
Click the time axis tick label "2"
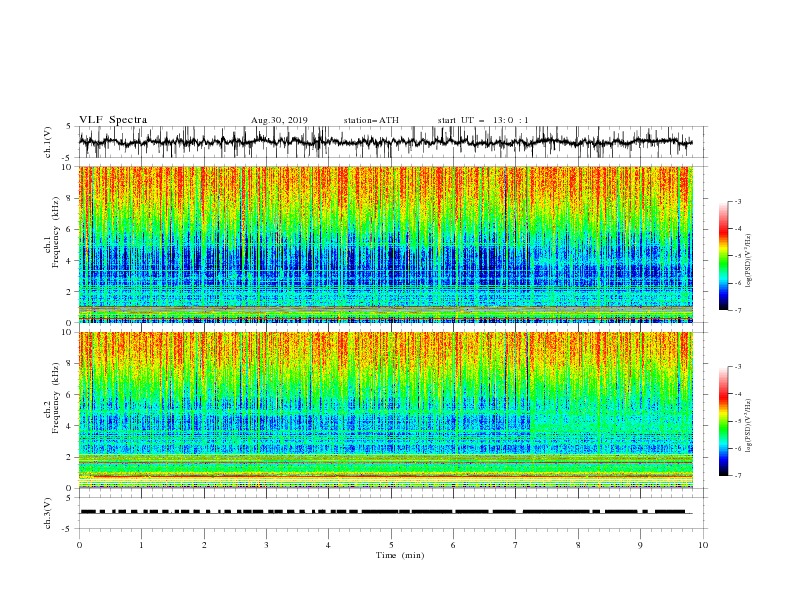(x=204, y=545)
